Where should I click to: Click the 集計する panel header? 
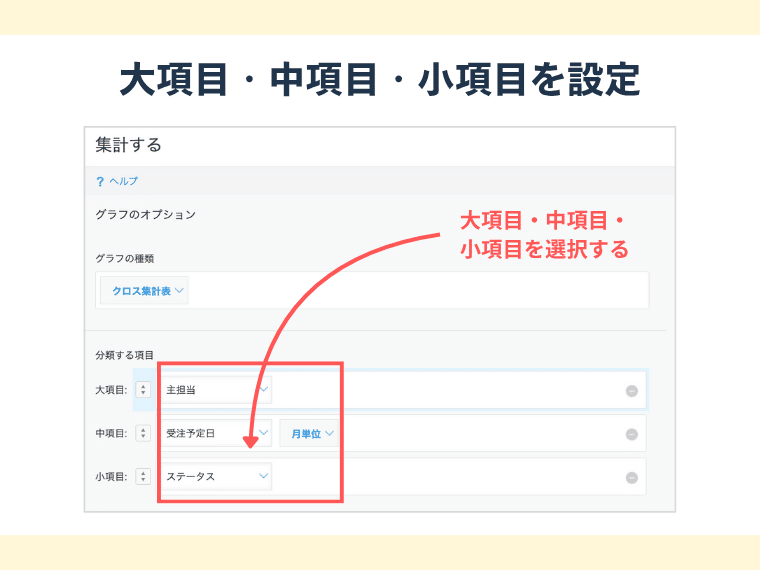pyautogui.click(x=129, y=145)
